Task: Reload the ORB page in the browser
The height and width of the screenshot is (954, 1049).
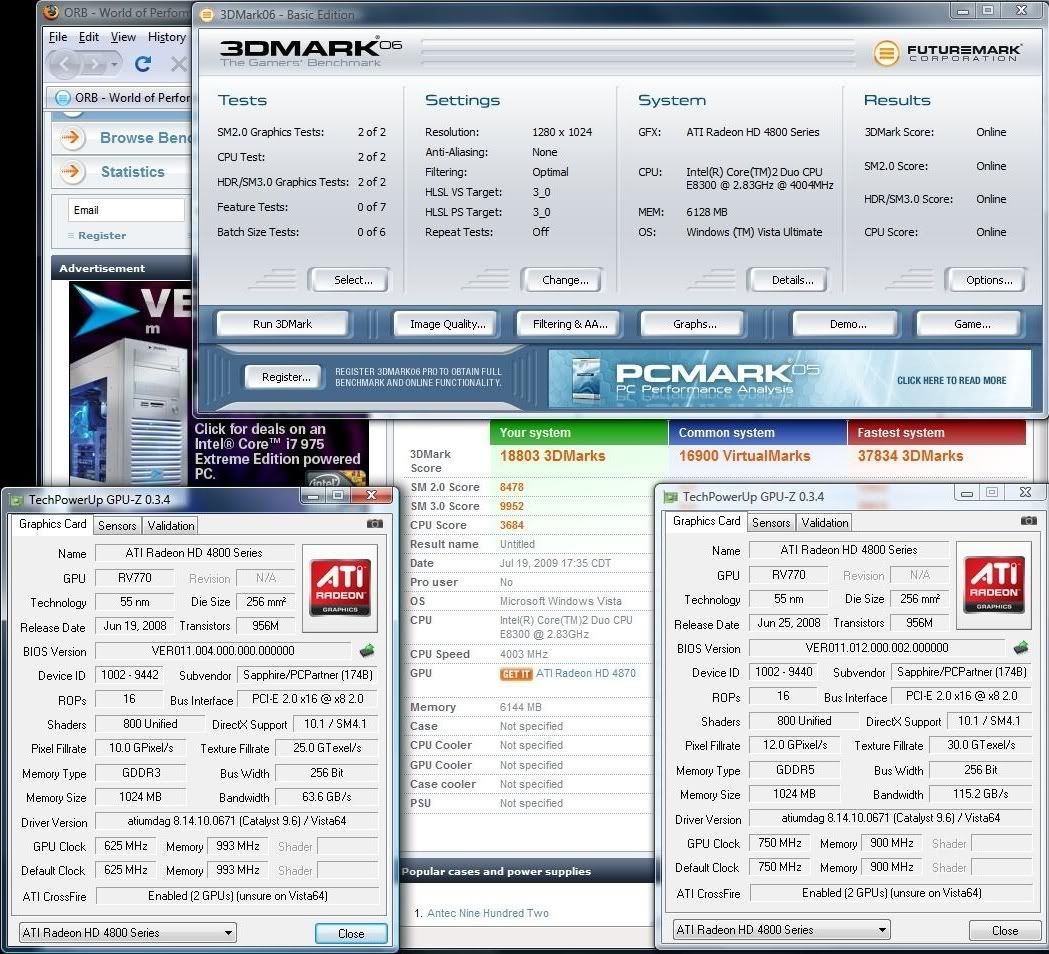Action: [142, 64]
